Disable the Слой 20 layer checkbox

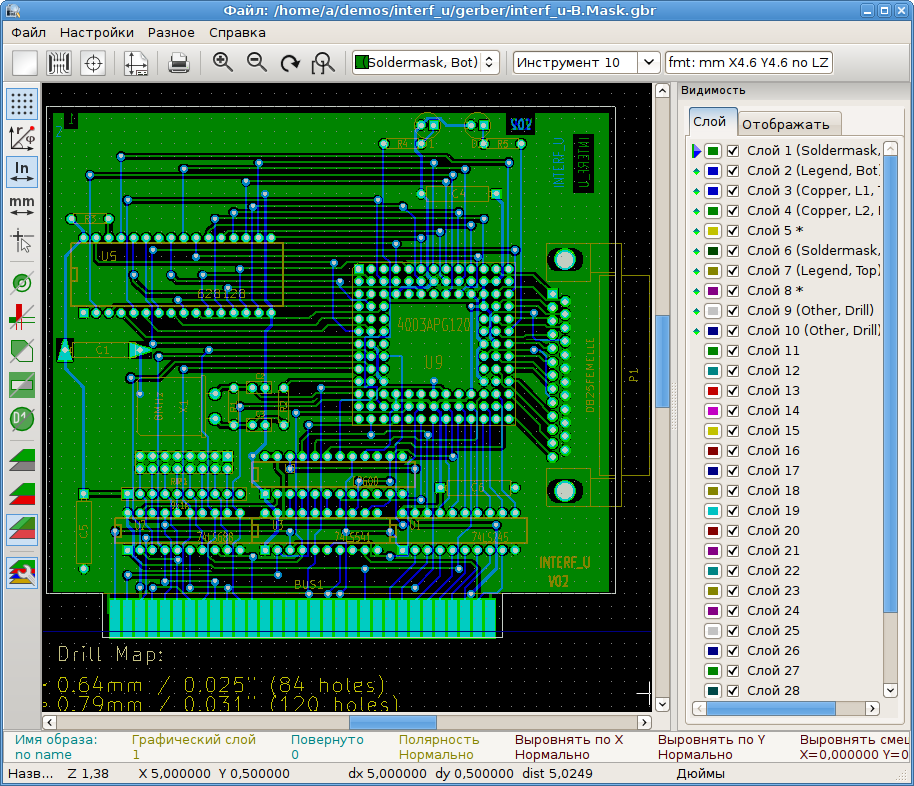coord(733,531)
